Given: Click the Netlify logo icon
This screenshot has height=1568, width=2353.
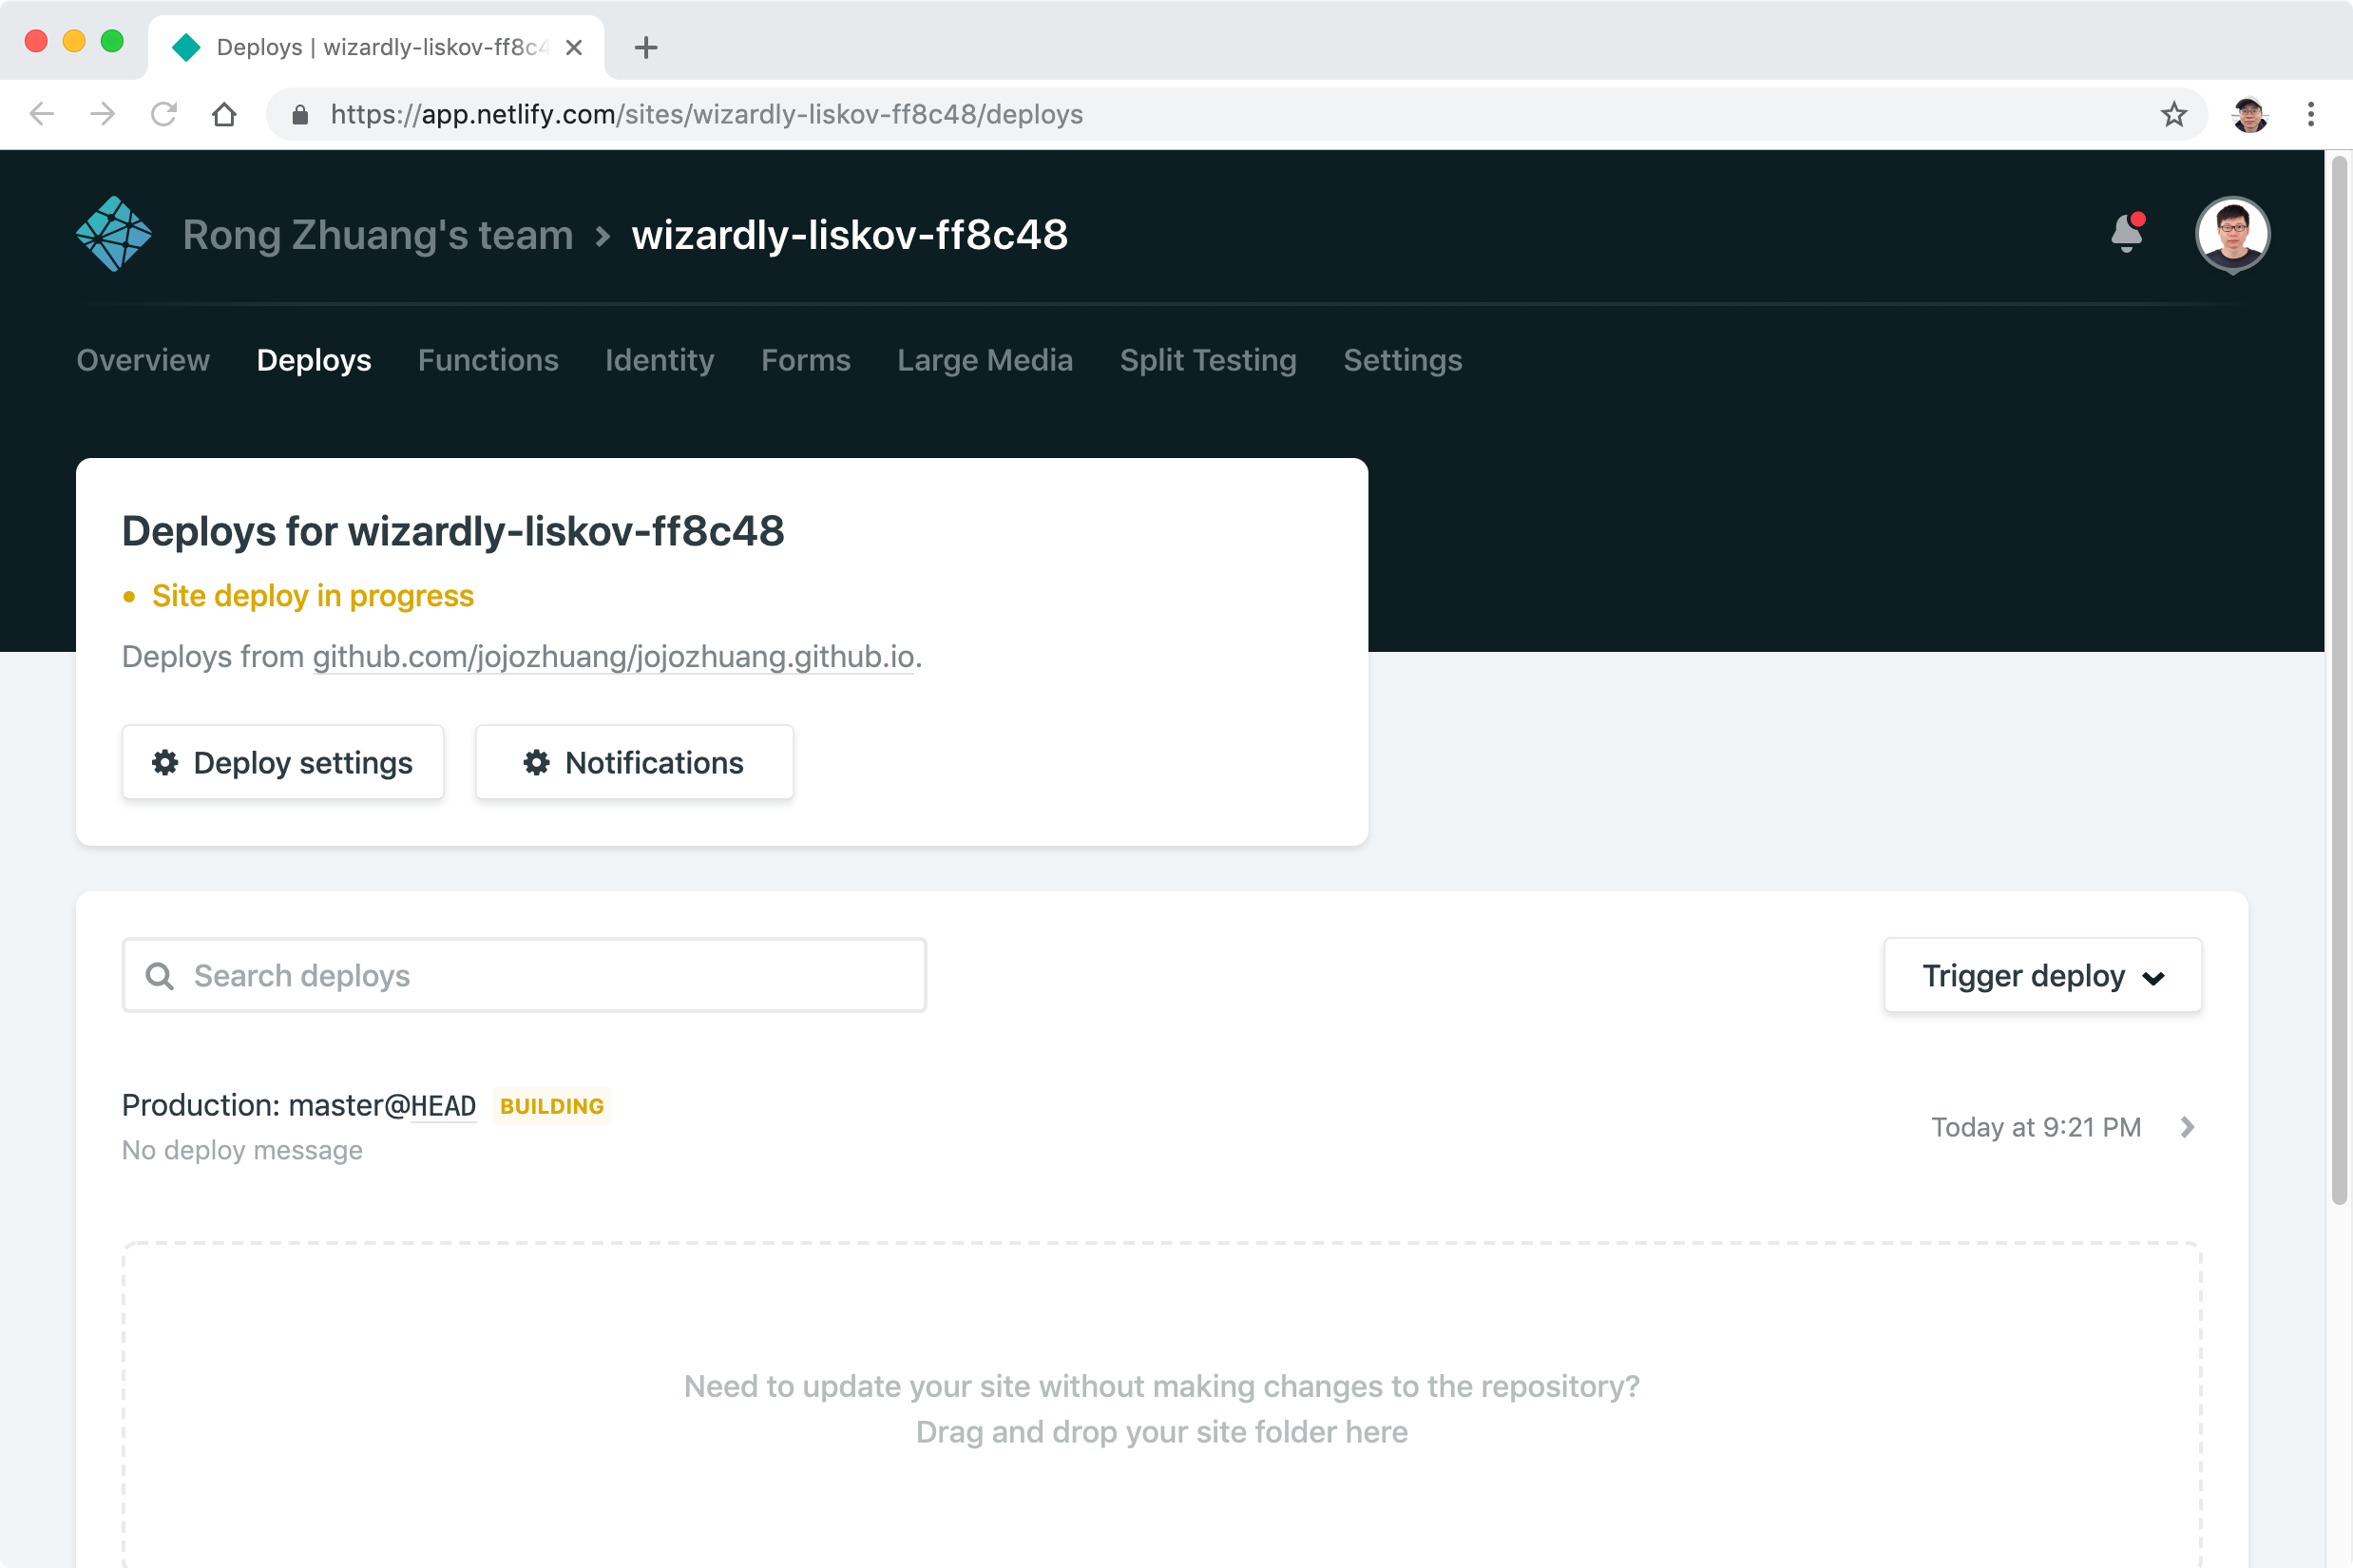Looking at the screenshot, I should tap(113, 234).
